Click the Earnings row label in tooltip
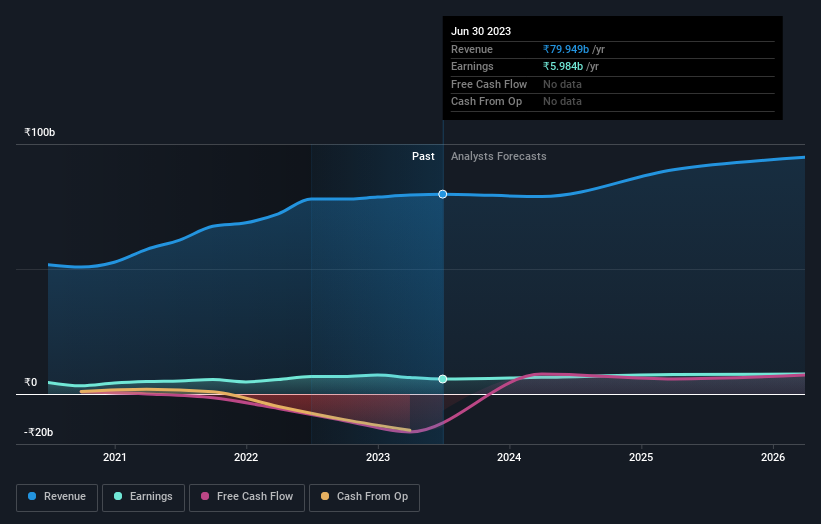The width and height of the screenshot is (821, 524). pyautogui.click(x=472, y=66)
